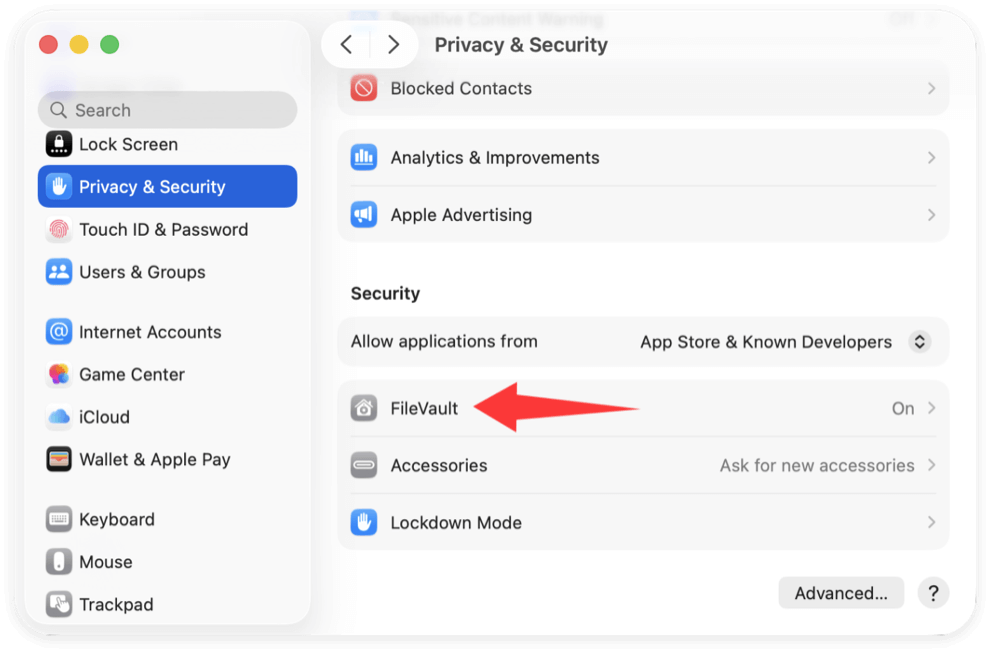Click the Analytics & Improvements bar chart icon

click(364, 157)
